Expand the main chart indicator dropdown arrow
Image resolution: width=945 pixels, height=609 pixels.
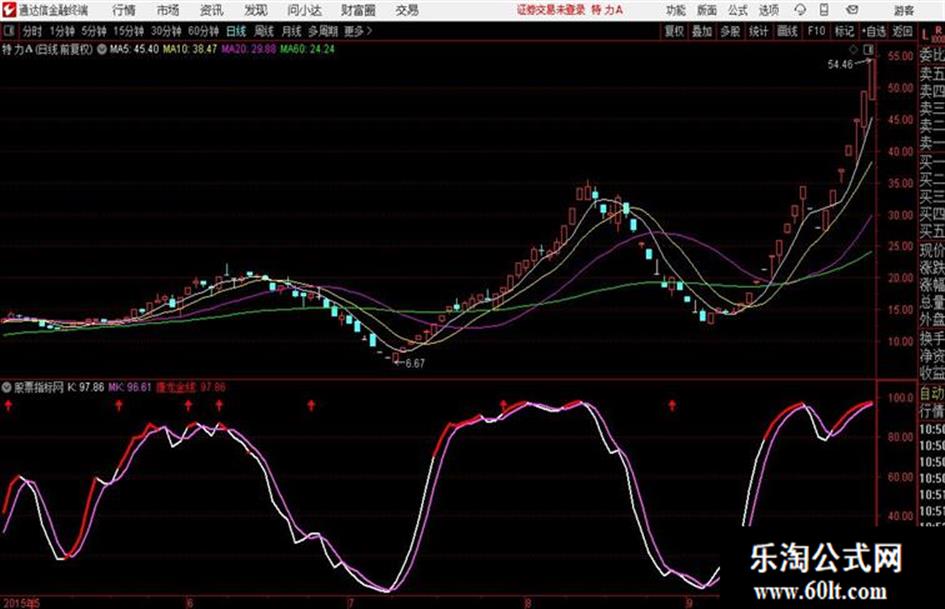coord(102,49)
